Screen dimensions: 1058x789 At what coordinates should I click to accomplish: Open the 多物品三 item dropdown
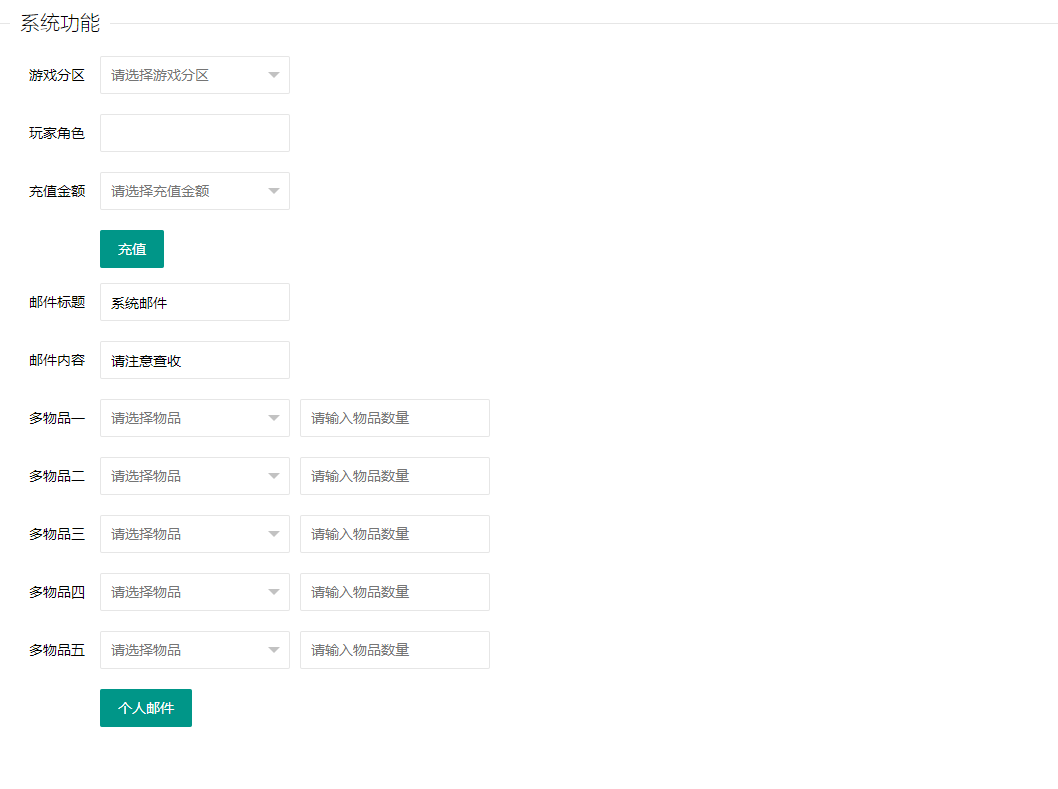(x=185, y=534)
